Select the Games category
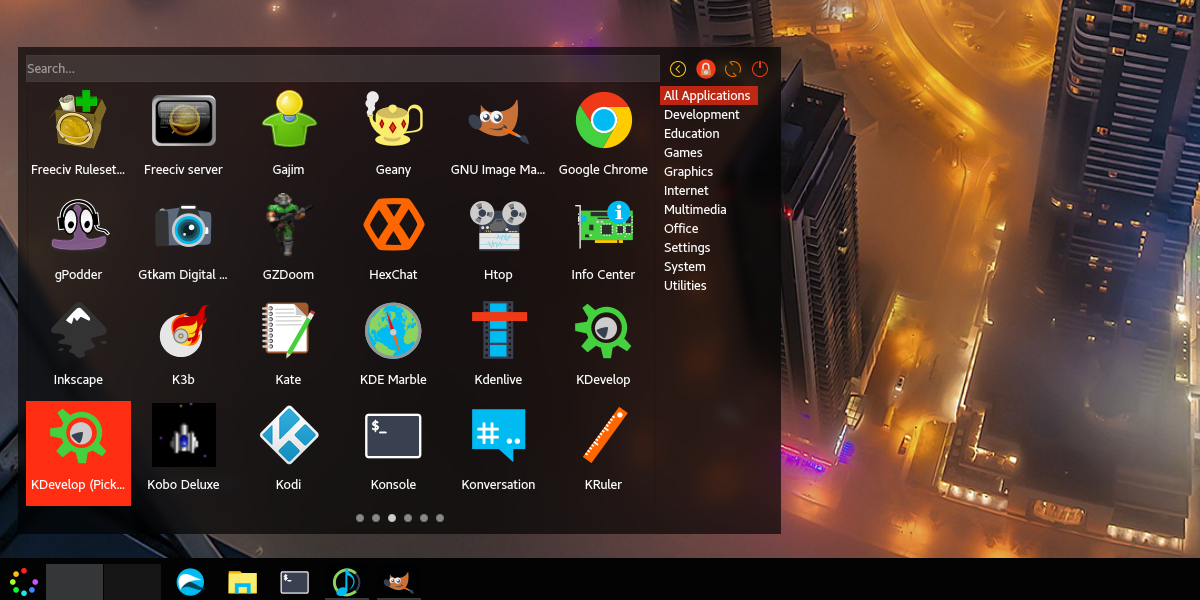 [x=683, y=152]
